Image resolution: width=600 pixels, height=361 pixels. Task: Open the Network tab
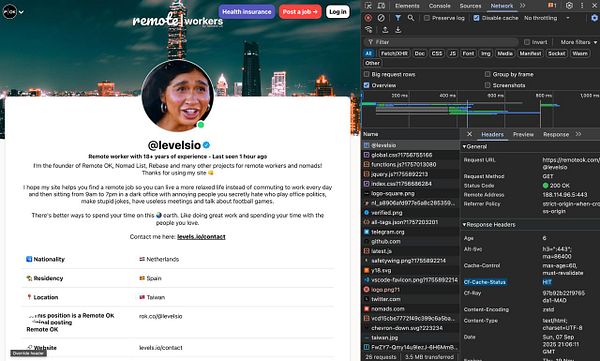[502, 6]
